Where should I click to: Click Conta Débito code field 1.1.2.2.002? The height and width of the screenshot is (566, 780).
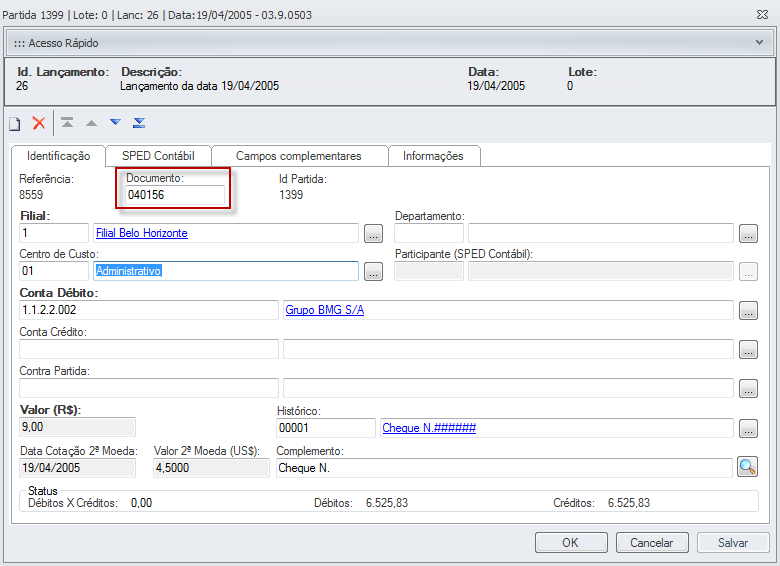[x=149, y=310]
